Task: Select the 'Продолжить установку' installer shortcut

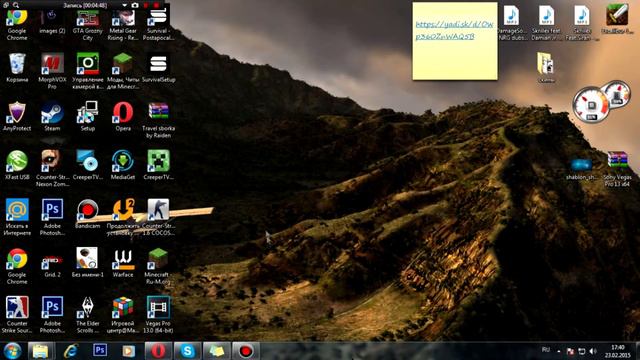Action: tap(123, 217)
